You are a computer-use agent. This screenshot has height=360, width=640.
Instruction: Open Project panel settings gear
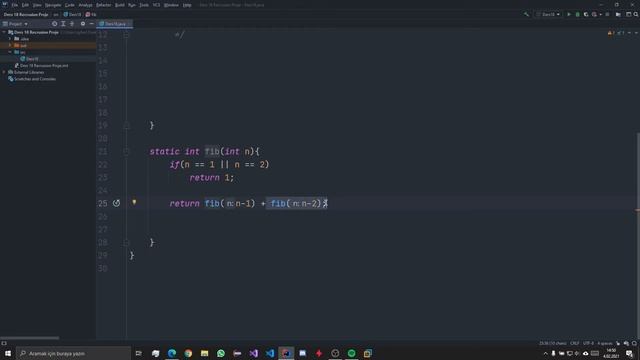pos(83,24)
